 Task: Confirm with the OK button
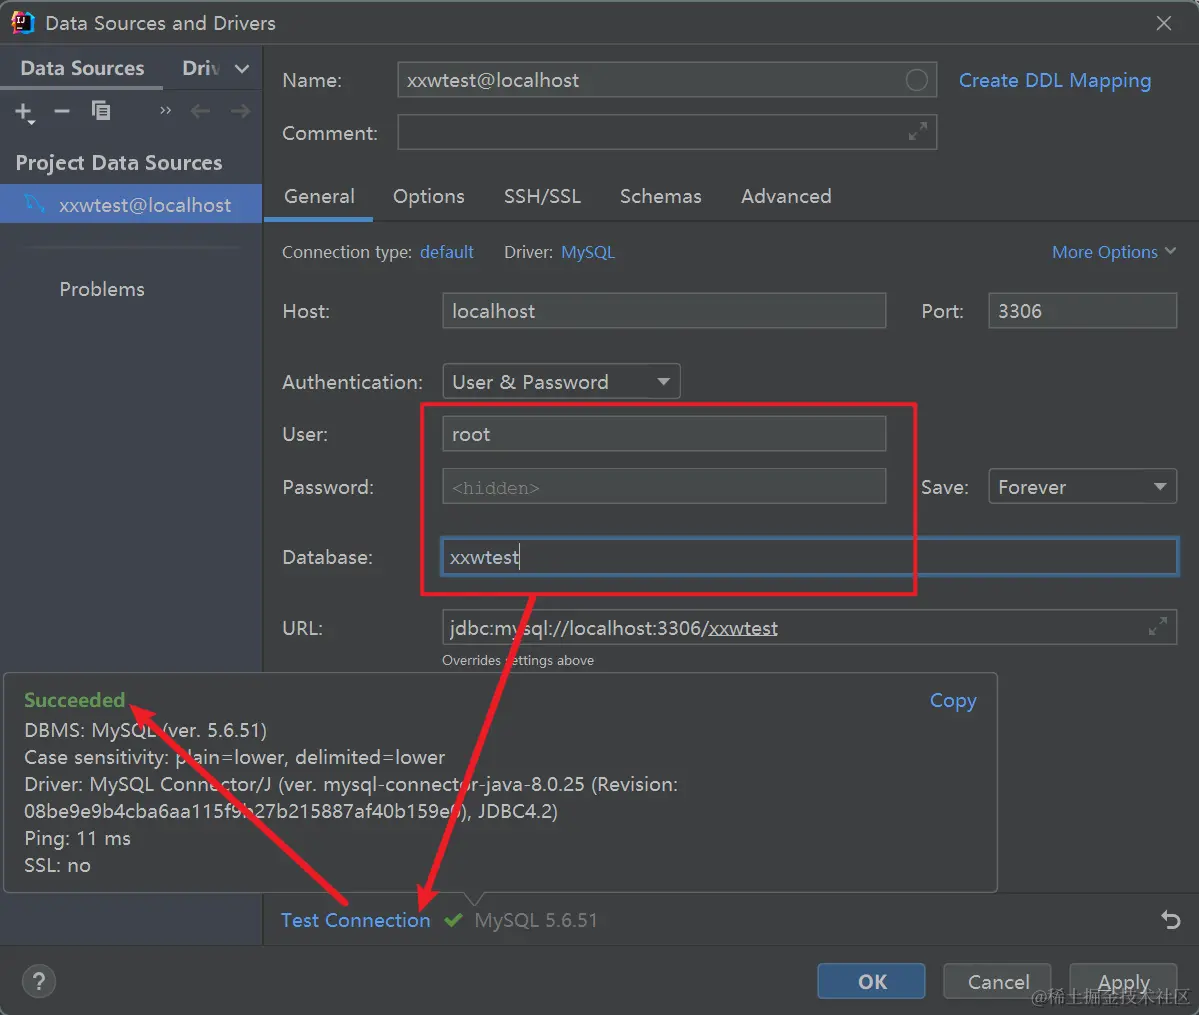[x=871, y=981]
